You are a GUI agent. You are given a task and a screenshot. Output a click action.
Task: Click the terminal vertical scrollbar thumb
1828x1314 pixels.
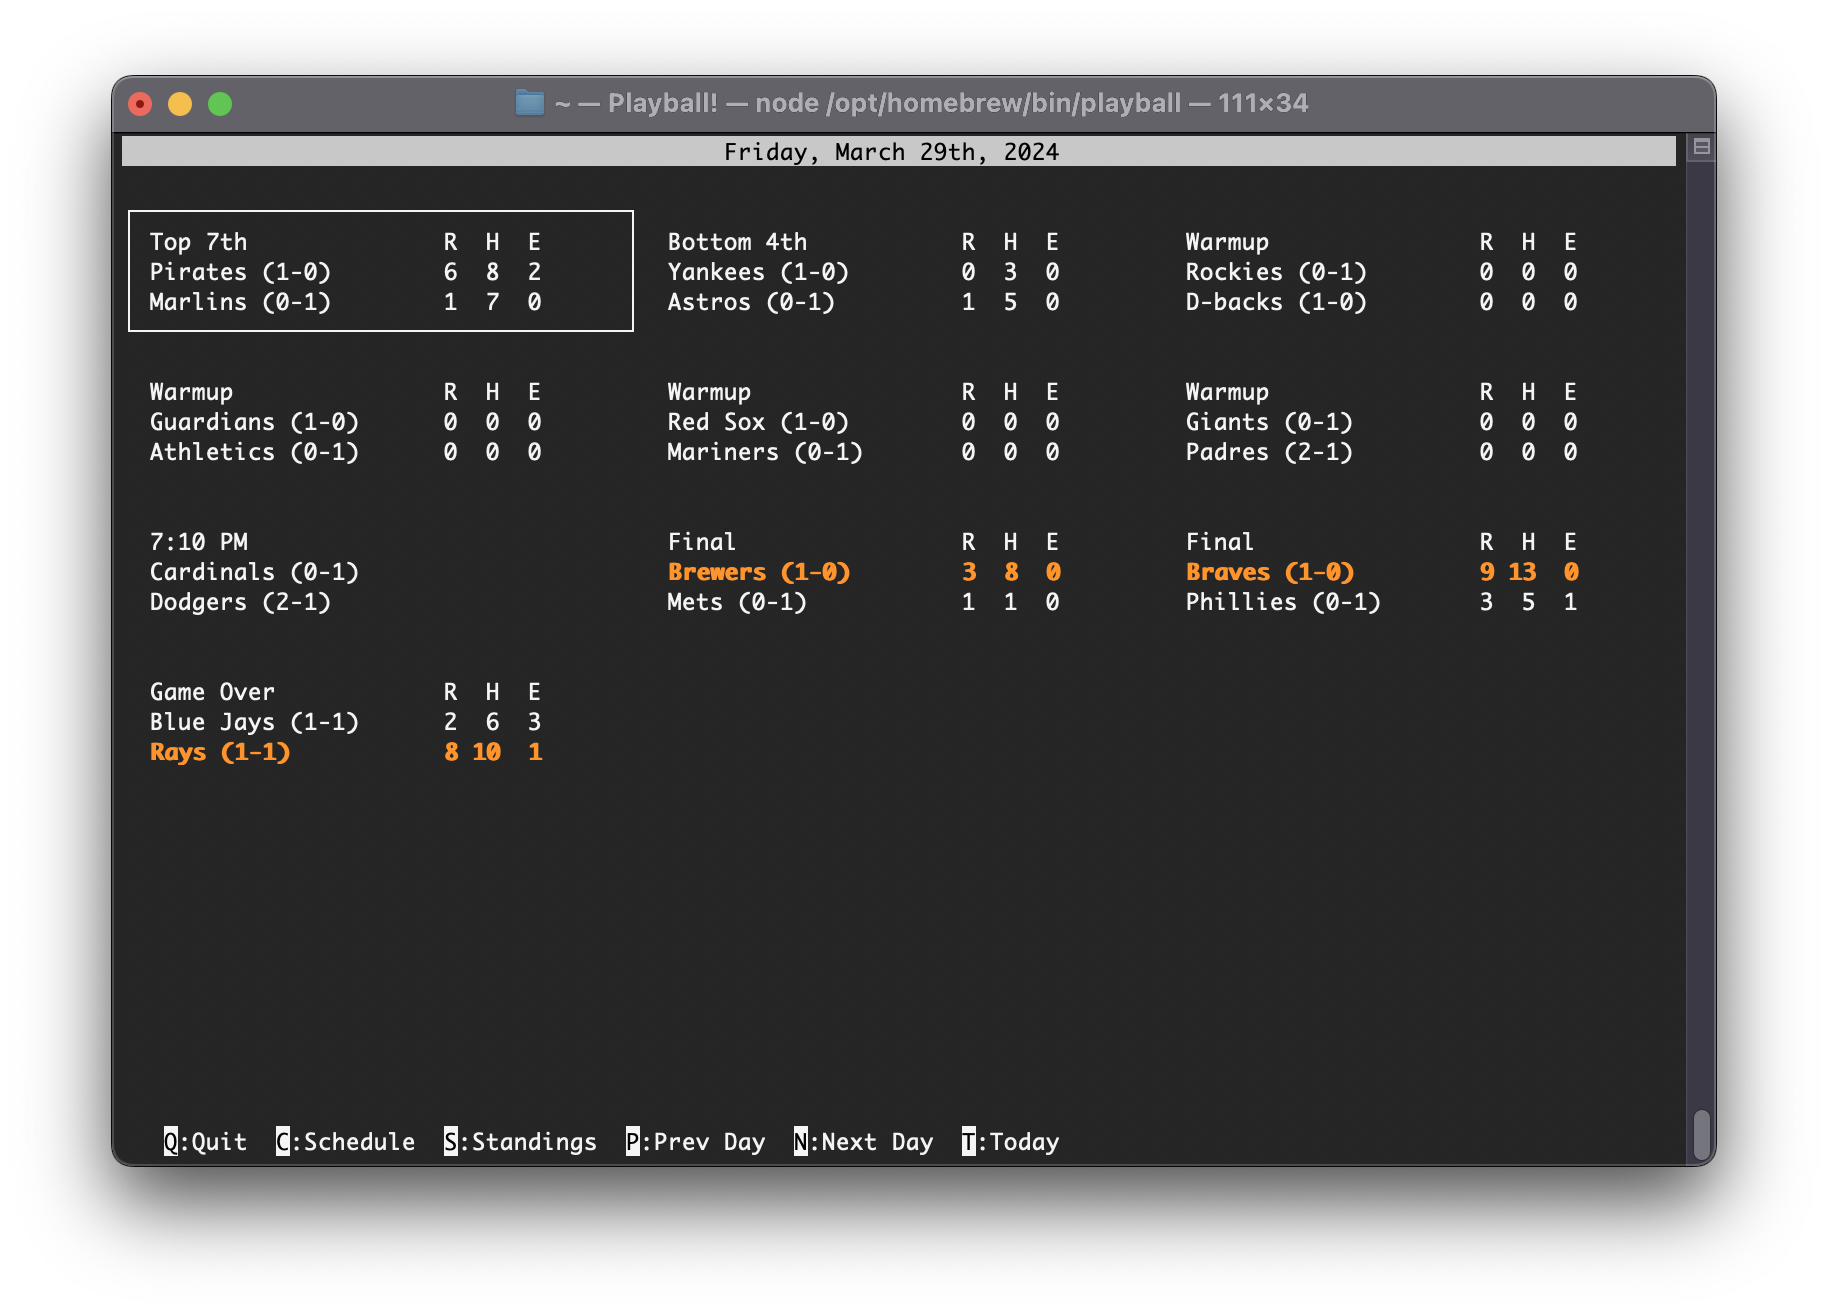(x=1701, y=1134)
